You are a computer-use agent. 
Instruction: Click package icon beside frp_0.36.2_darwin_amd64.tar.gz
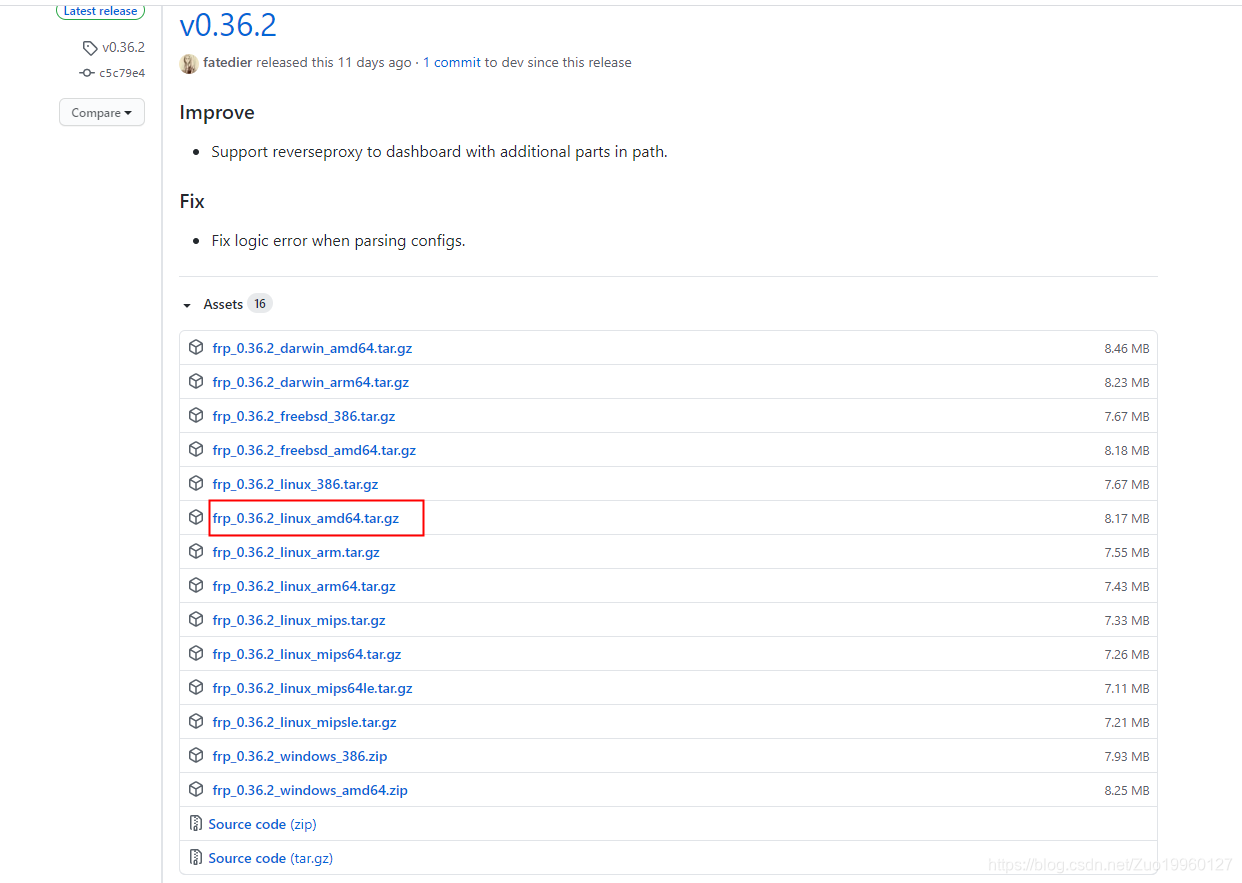(196, 348)
